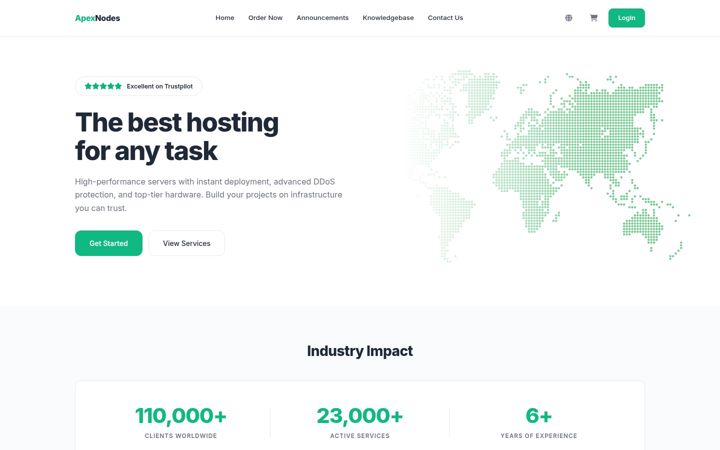720x450 pixels.
Task: Open the language globe icon
Action: (568, 18)
